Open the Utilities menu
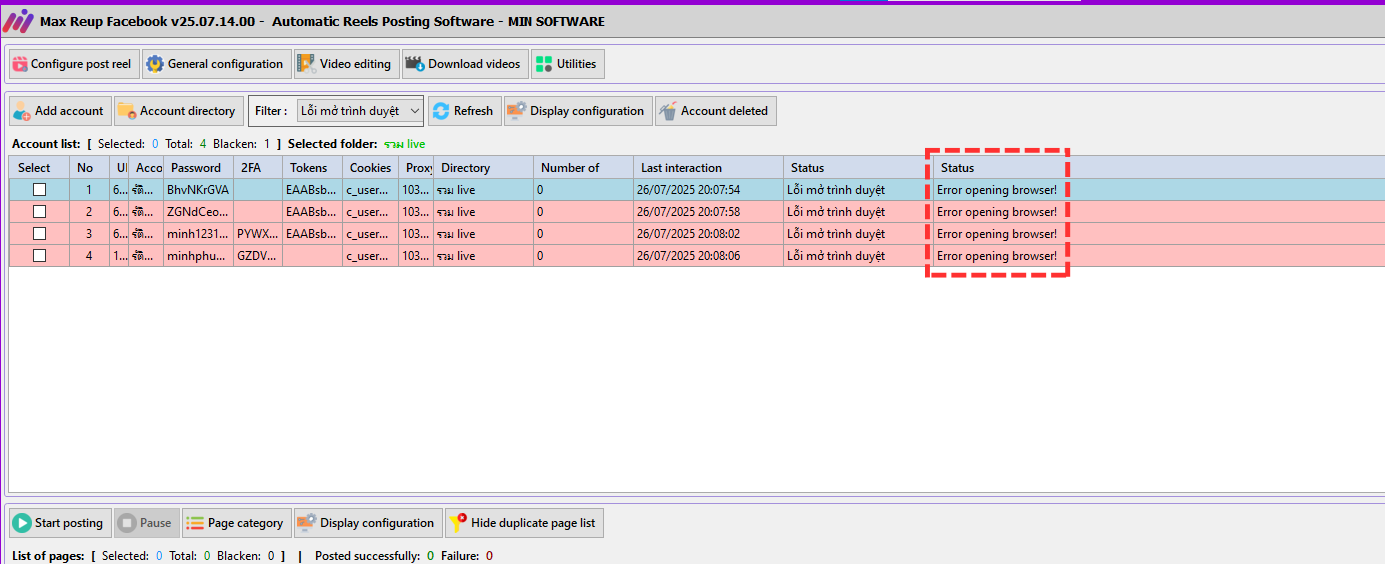 [567, 64]
